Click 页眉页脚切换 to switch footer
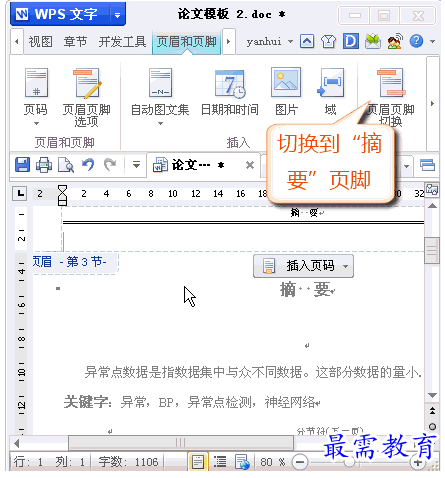This screenshot has width=445, height=478. click(391, 97)
